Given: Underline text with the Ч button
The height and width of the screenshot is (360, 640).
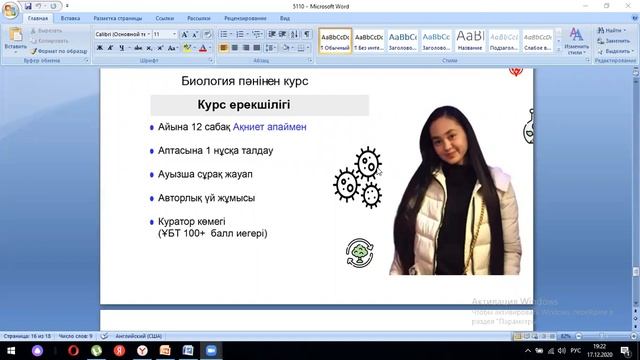Looking at the screenshot, I should [x=121, y=48].
